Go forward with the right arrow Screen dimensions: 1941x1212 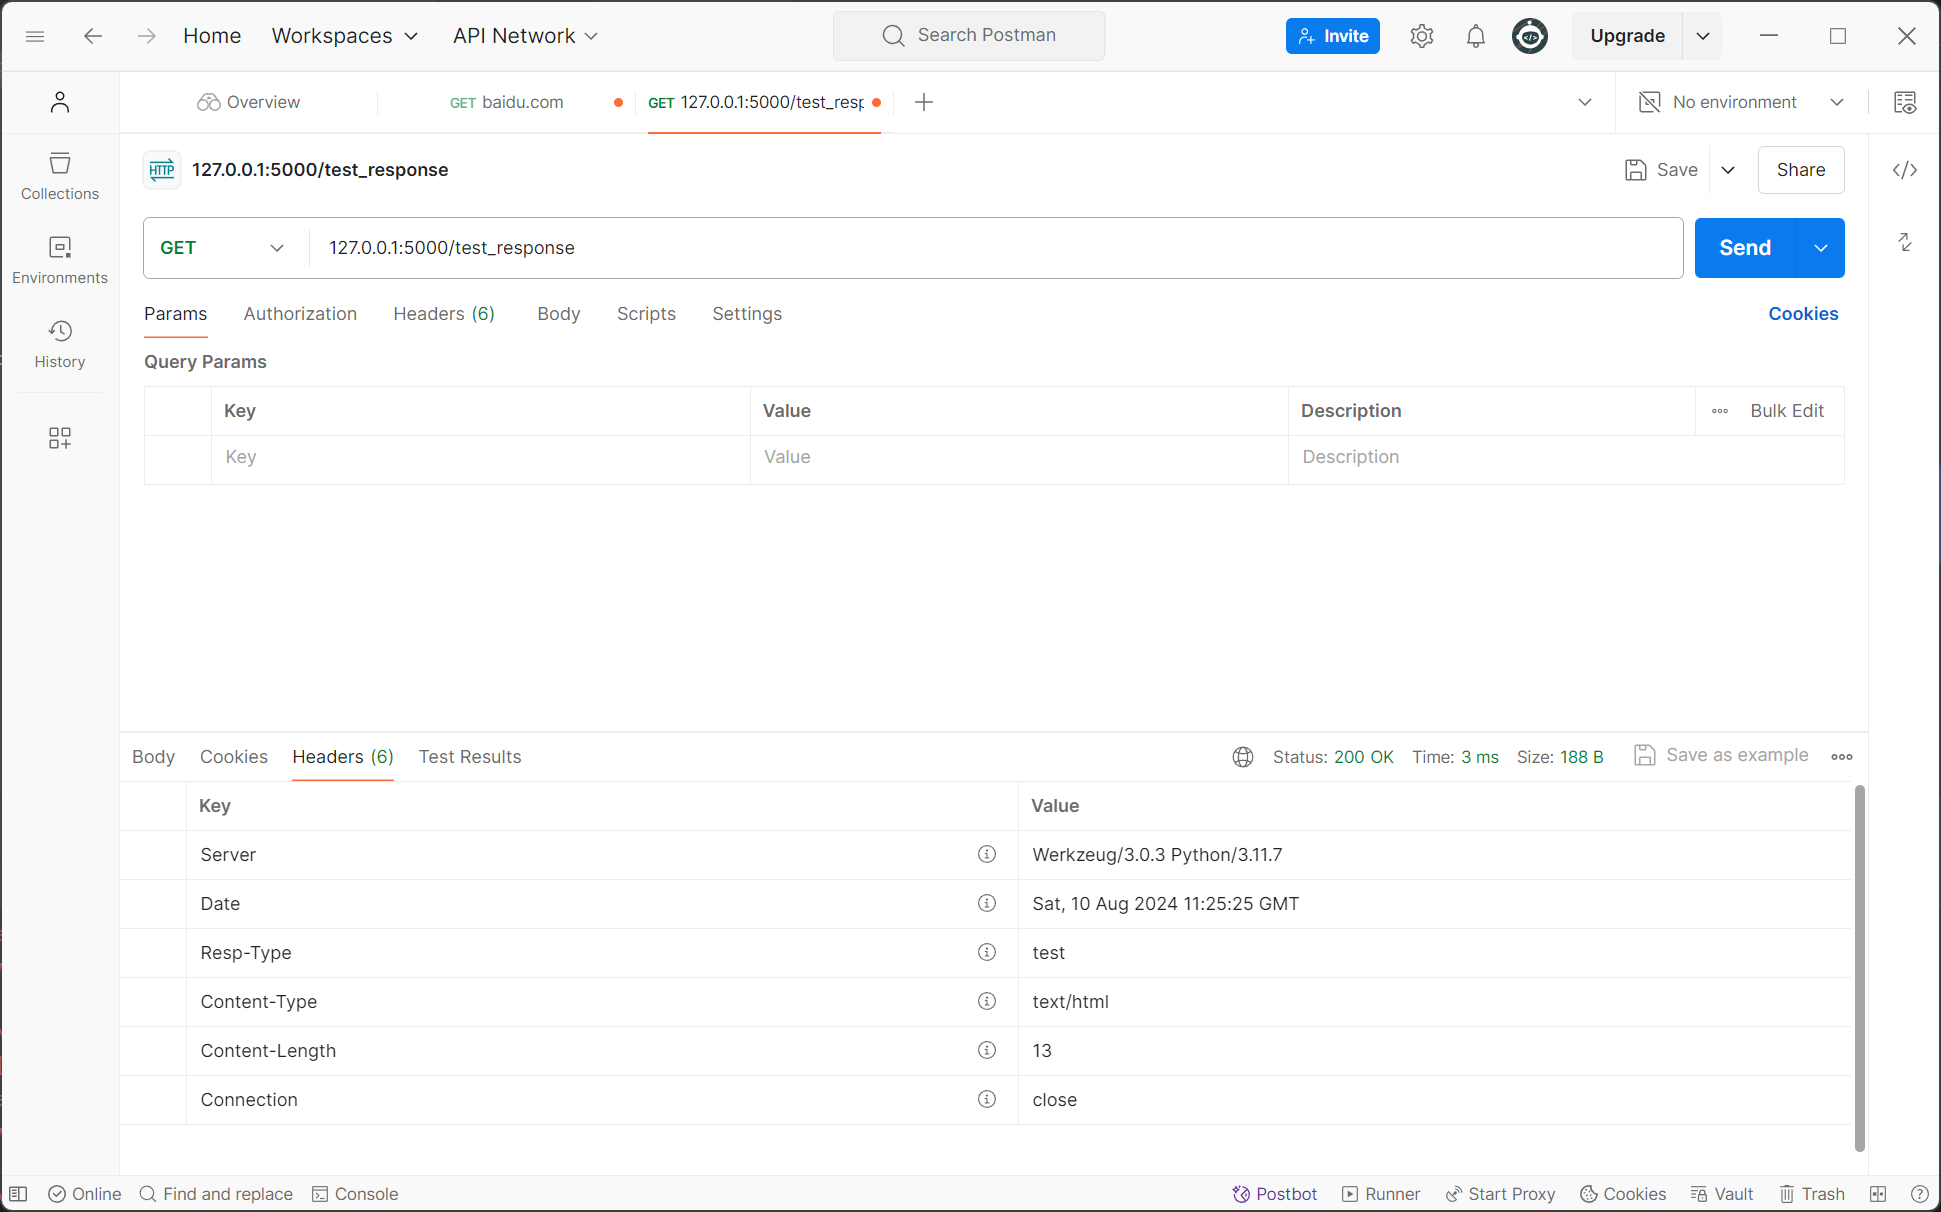(147, 36)
